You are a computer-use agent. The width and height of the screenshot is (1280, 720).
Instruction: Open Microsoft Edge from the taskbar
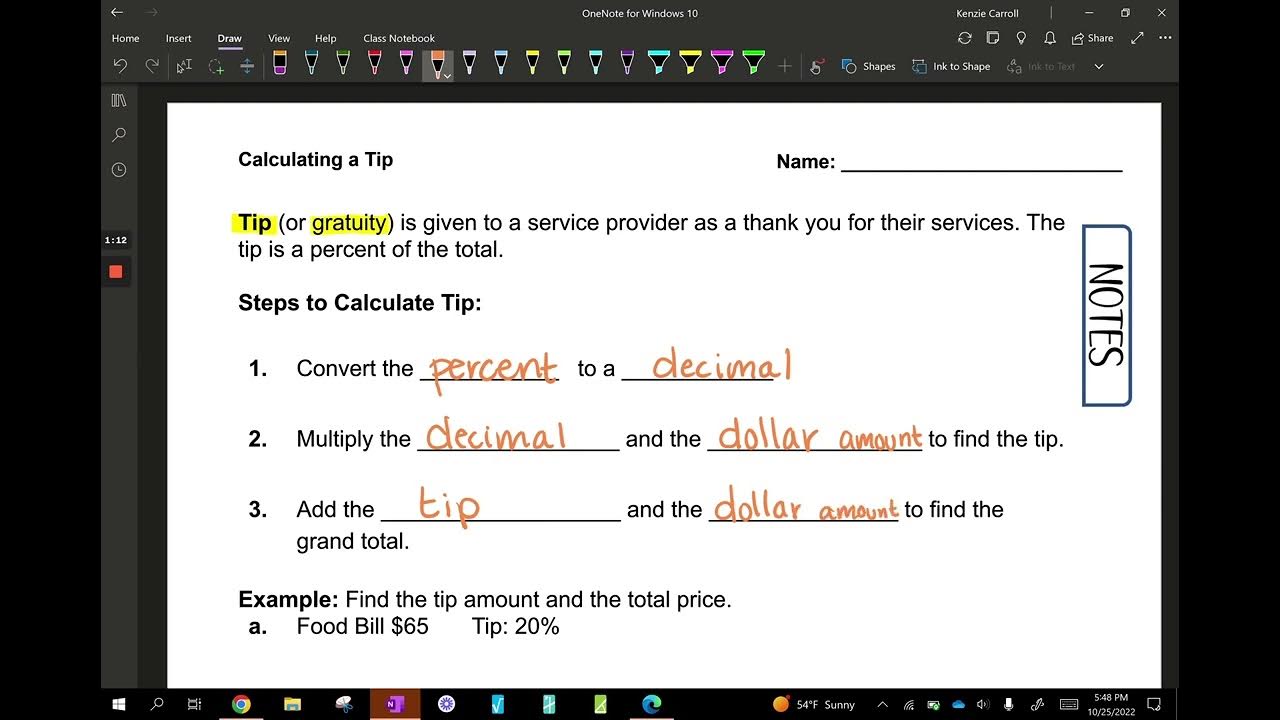point(651,704)
